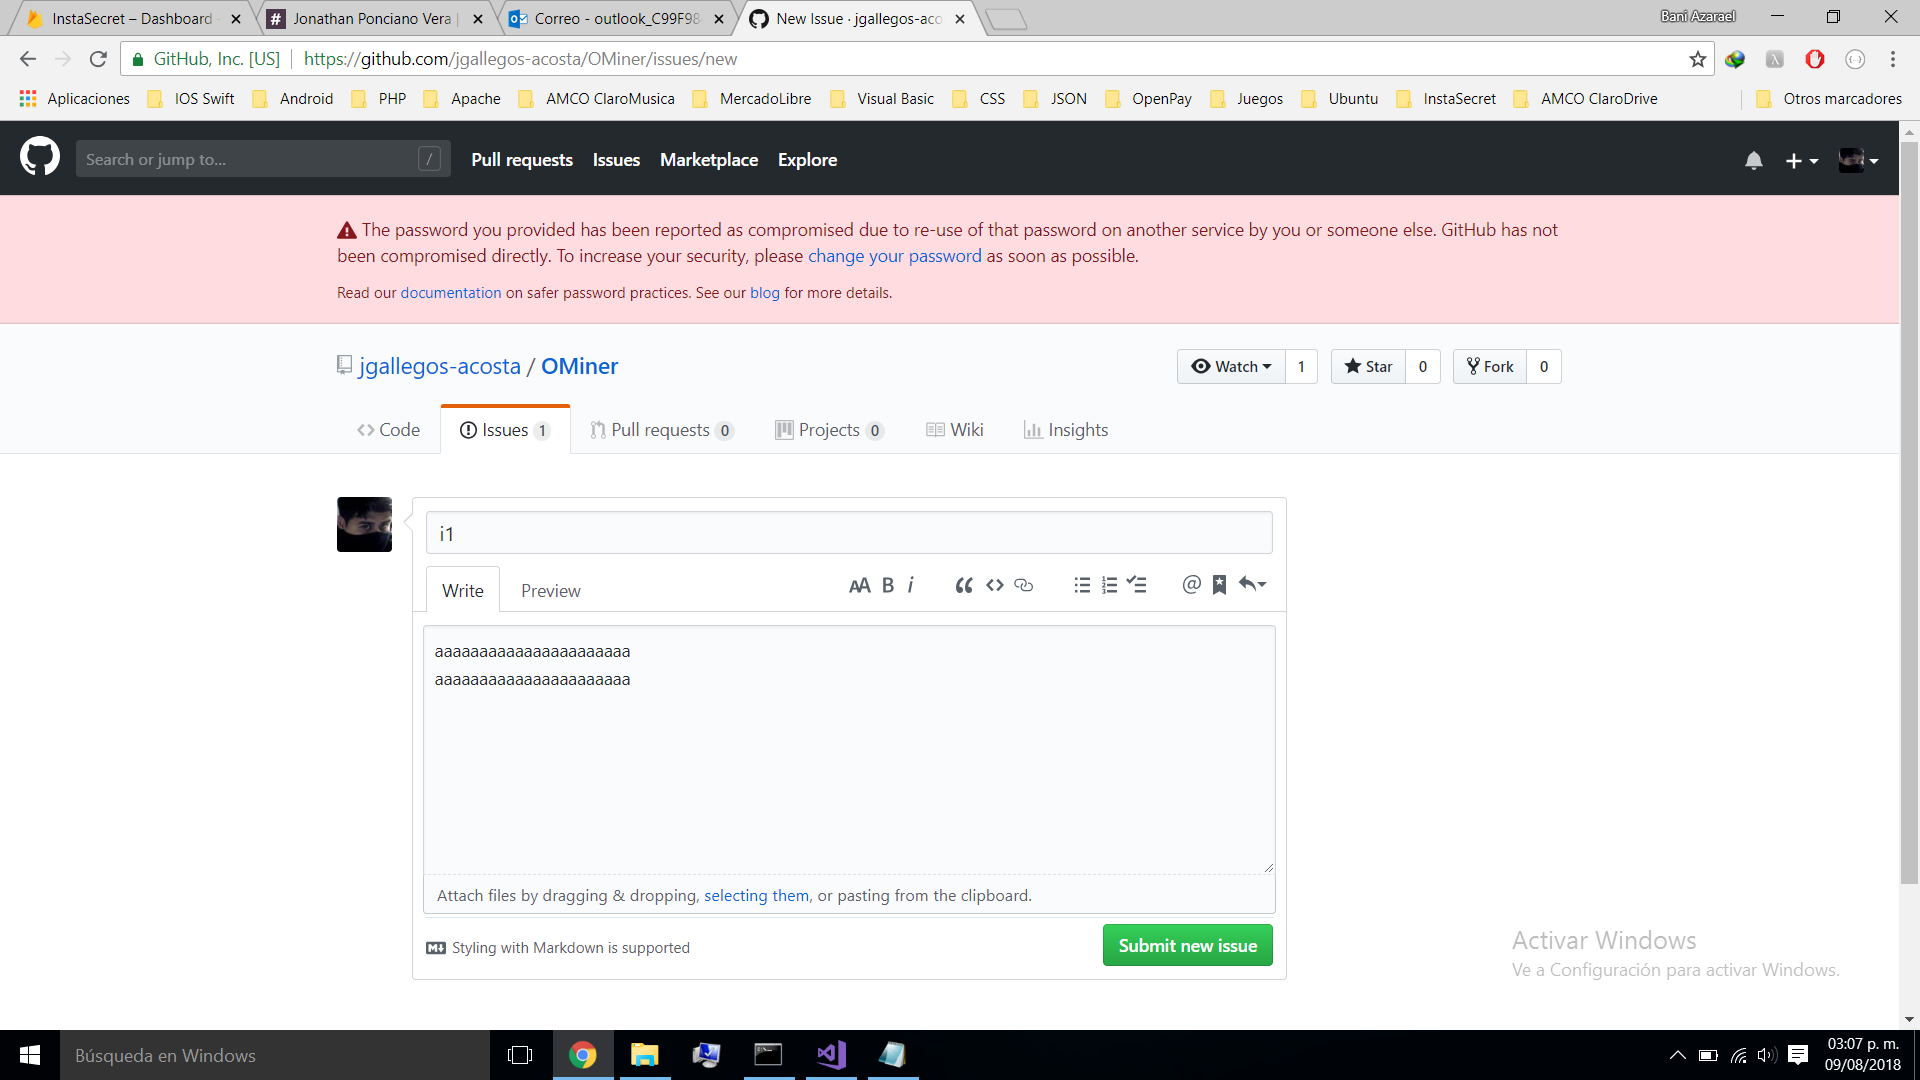The height and width of the screenshot is (1080, 1920).
Task: Open the plus create-new dropdown
Action: tap(1801, 161)
